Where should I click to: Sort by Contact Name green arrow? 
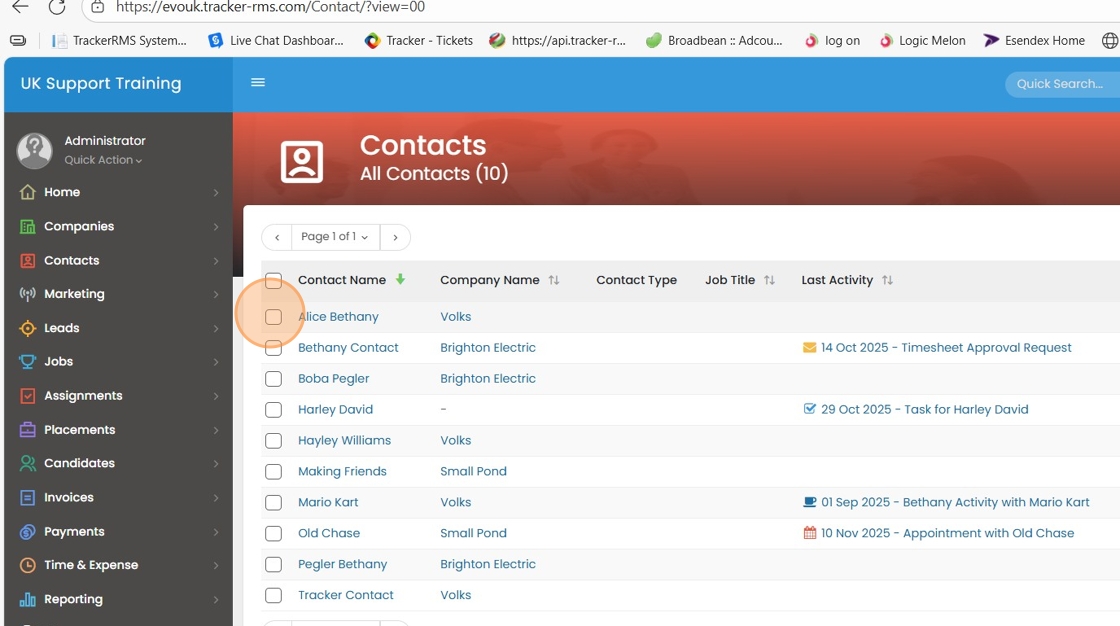coord(400,279)
